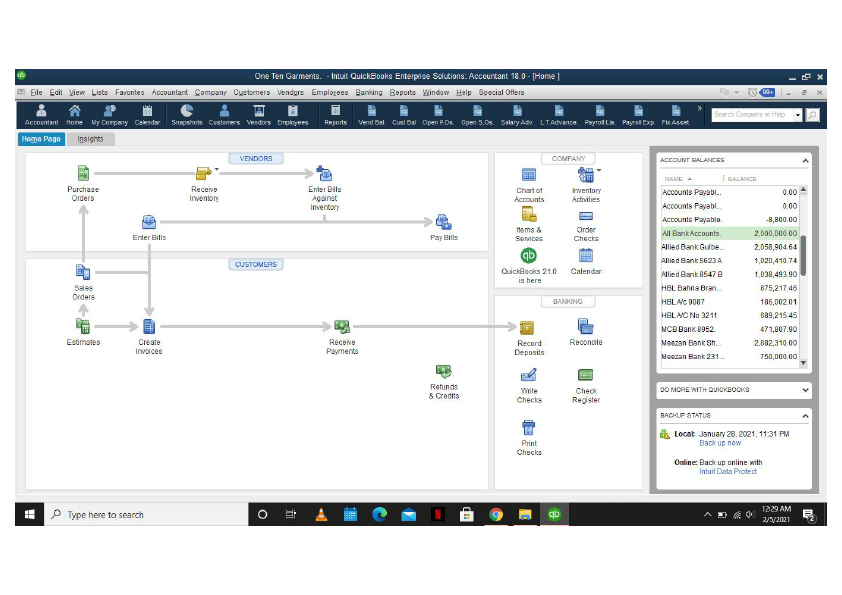This screenshot has height=595, width=842.
Task: Click account balances scrollbar down arrow
Action: click(803, 363)
